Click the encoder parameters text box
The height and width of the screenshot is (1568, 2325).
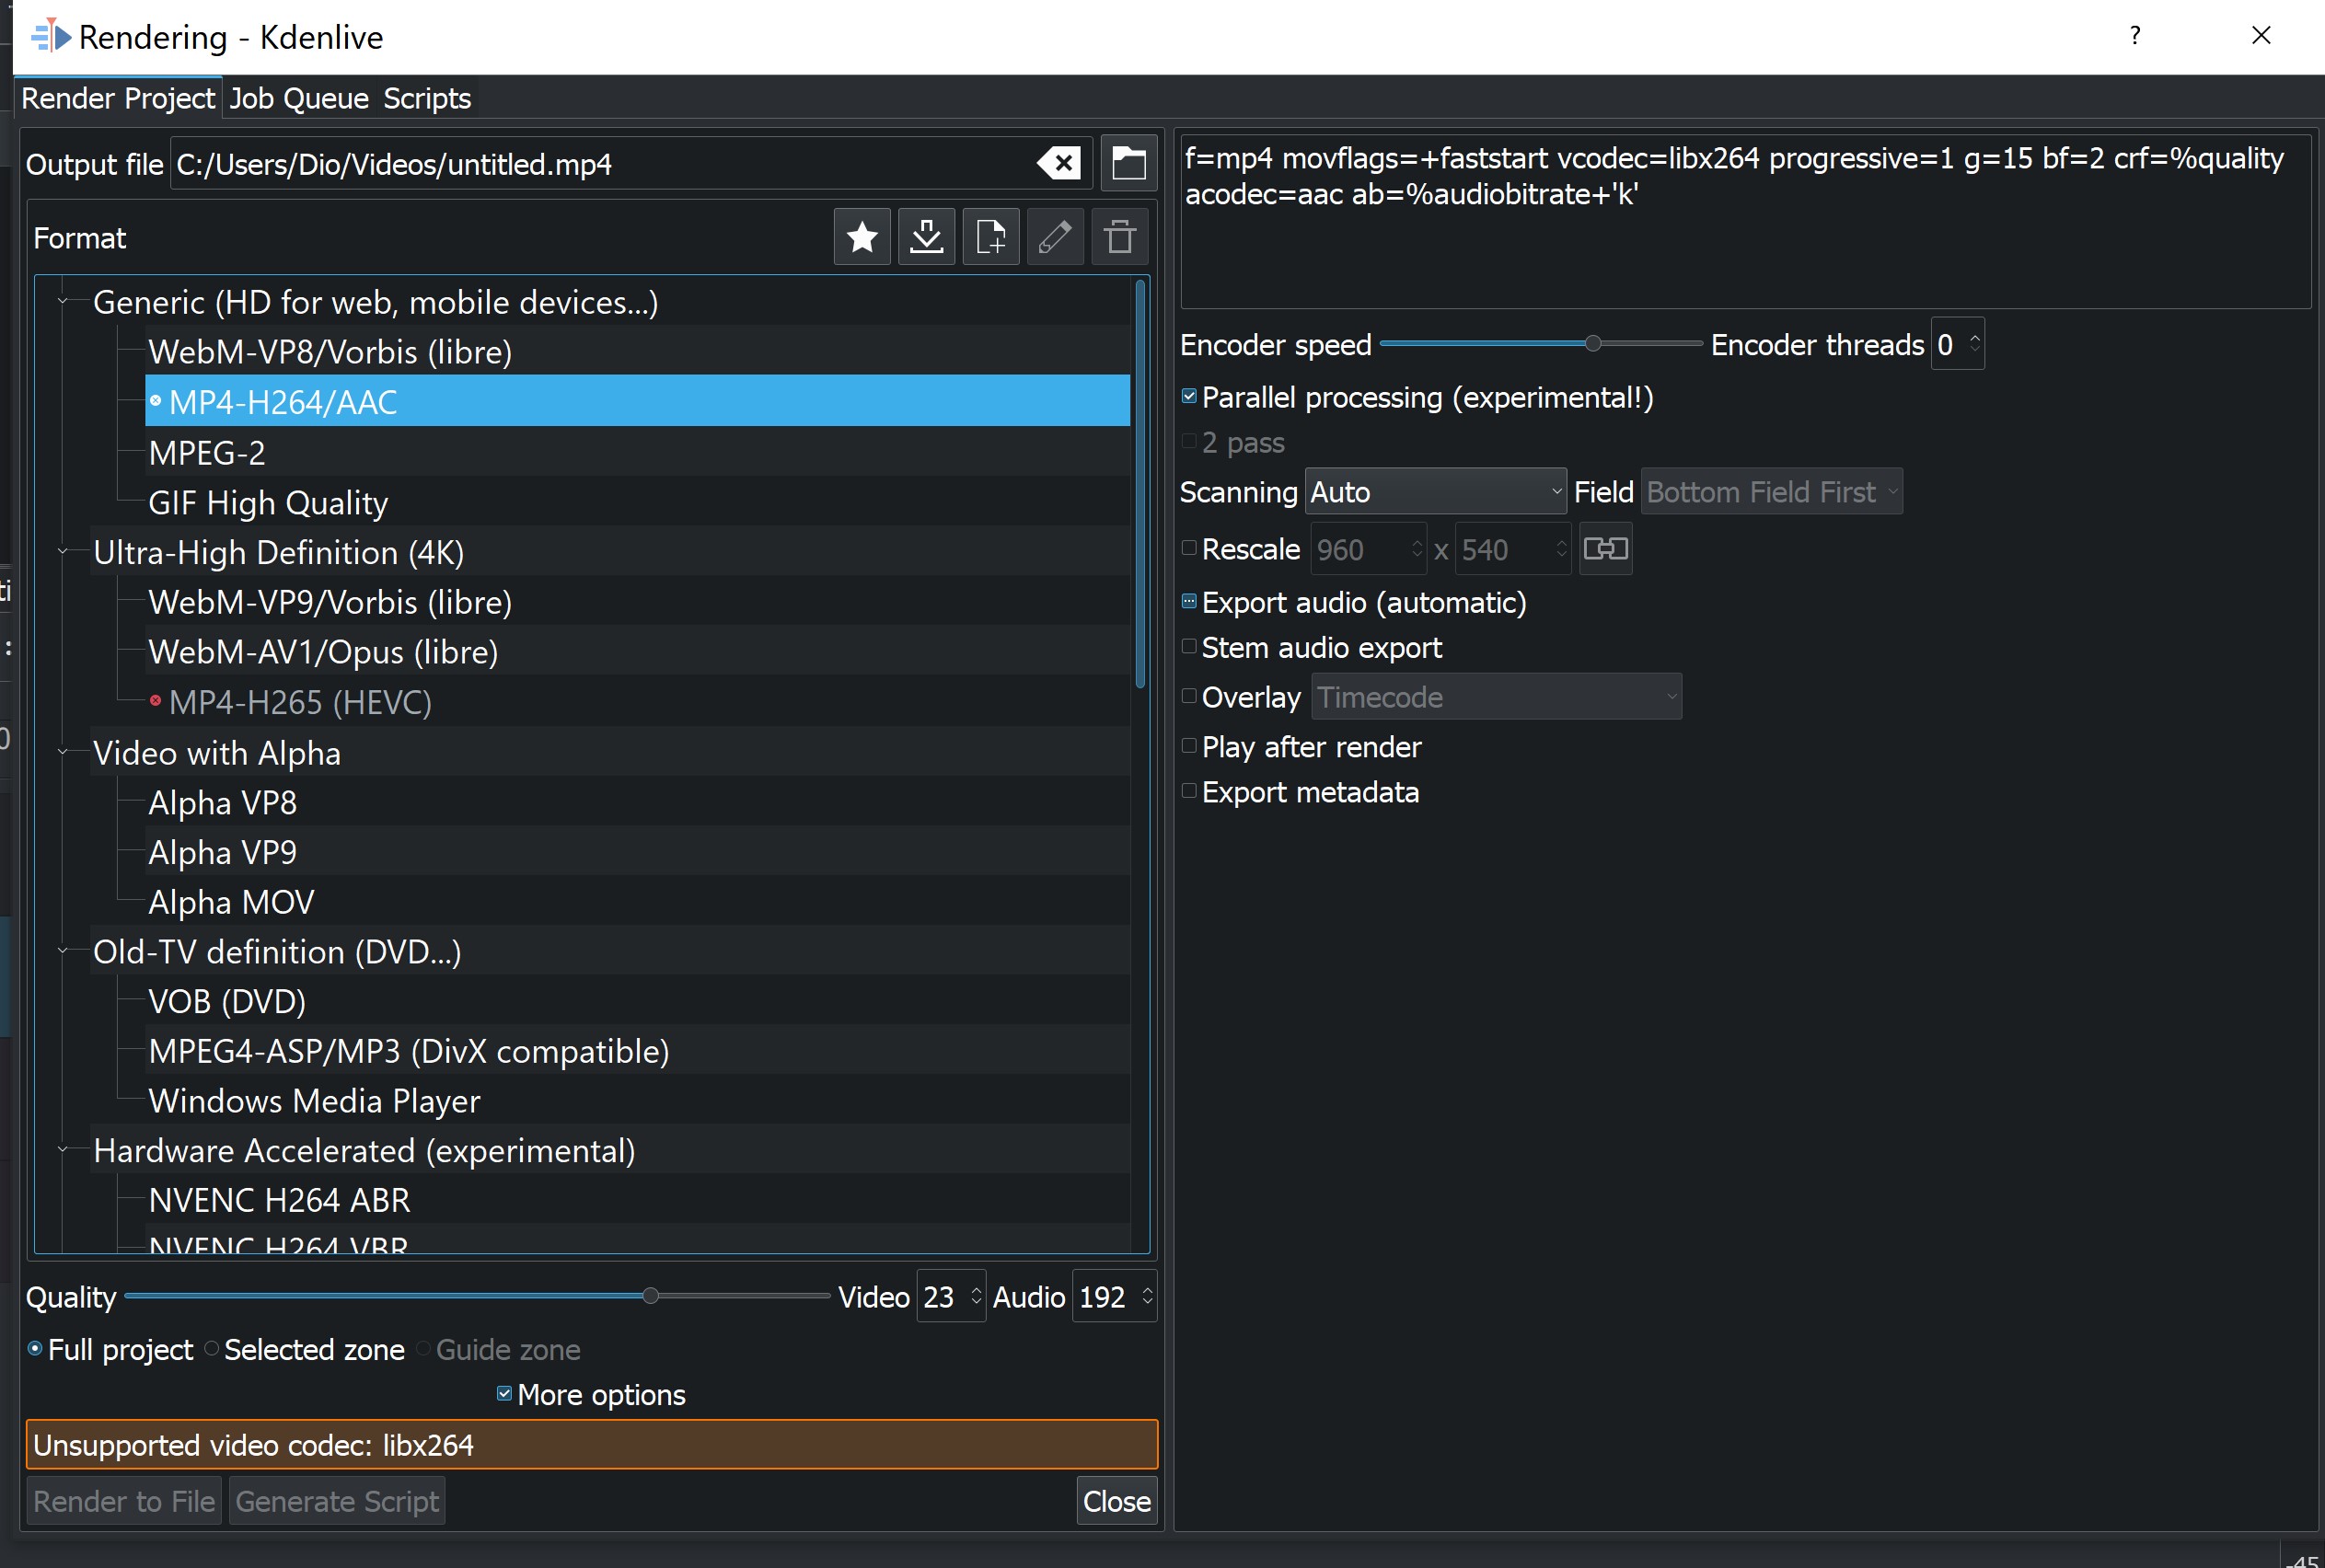(x=1745, y=222)
